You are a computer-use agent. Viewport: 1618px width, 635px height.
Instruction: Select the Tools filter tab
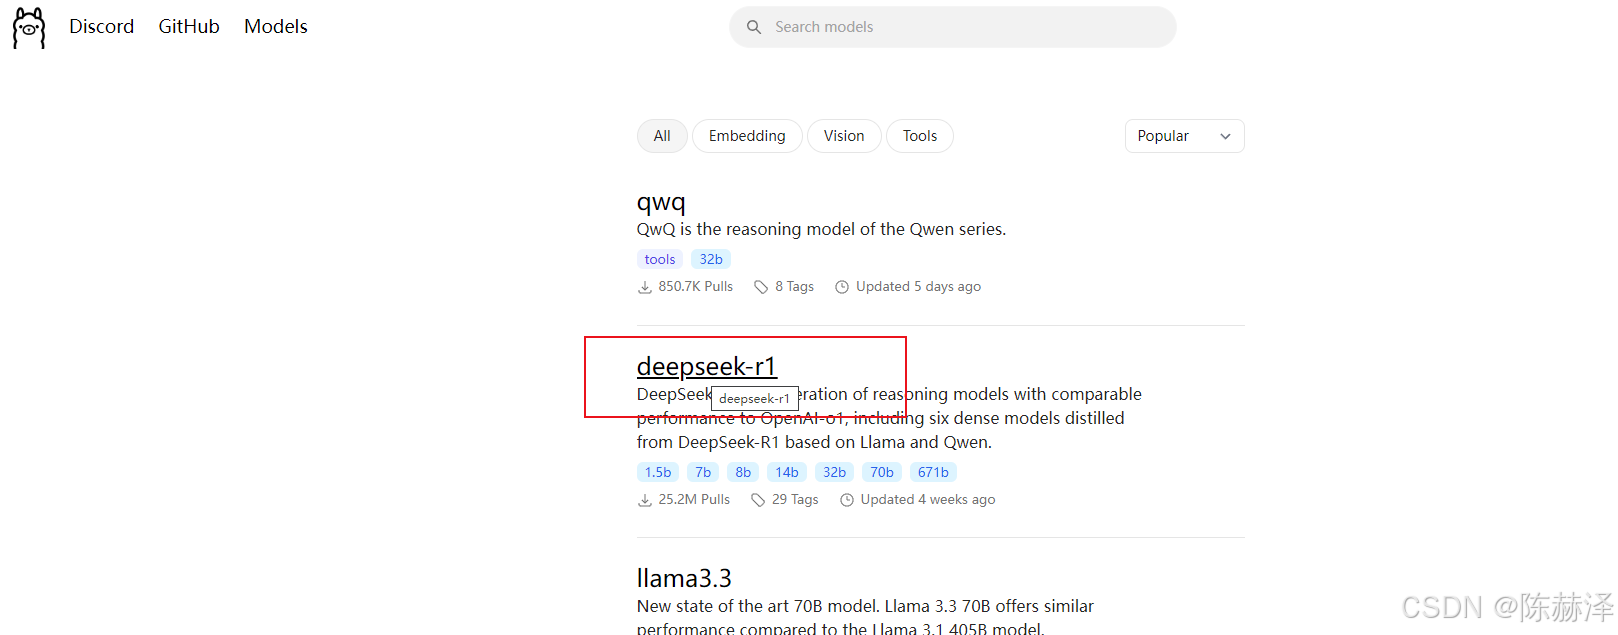click(x=920, y=136)
